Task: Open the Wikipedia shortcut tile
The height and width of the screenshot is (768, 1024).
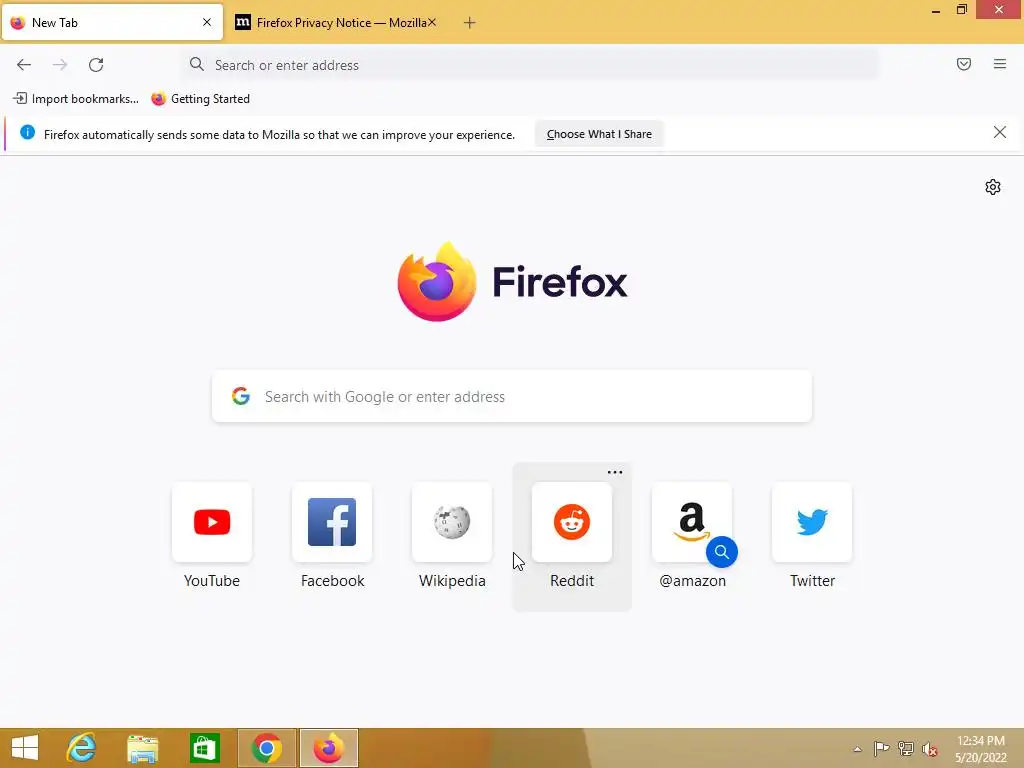Action: (x=452, y=522)
